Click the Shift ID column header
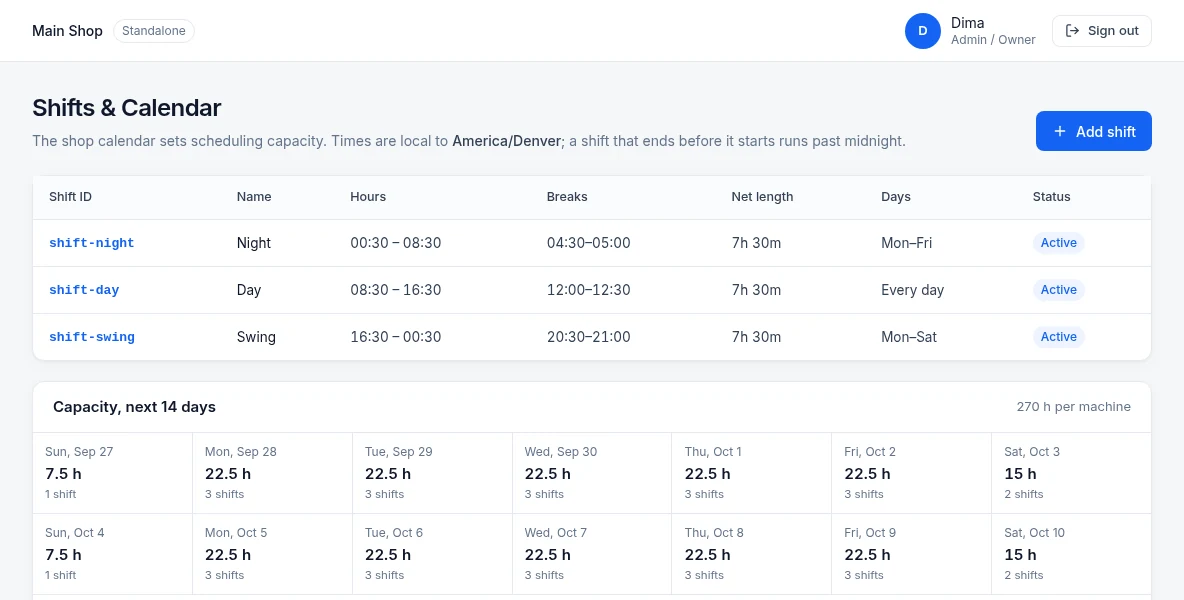 (x=70, y=197)
